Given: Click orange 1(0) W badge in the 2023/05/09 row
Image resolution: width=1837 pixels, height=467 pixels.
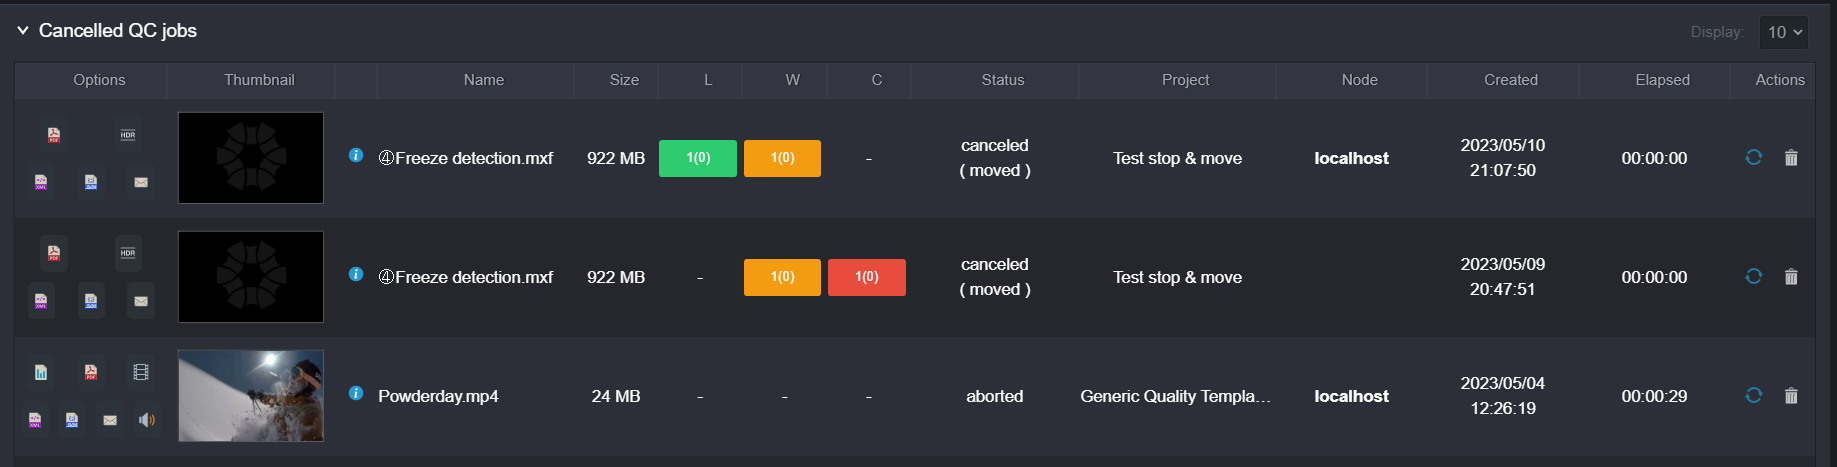Looking at the screenshot, I should point(782,277).
